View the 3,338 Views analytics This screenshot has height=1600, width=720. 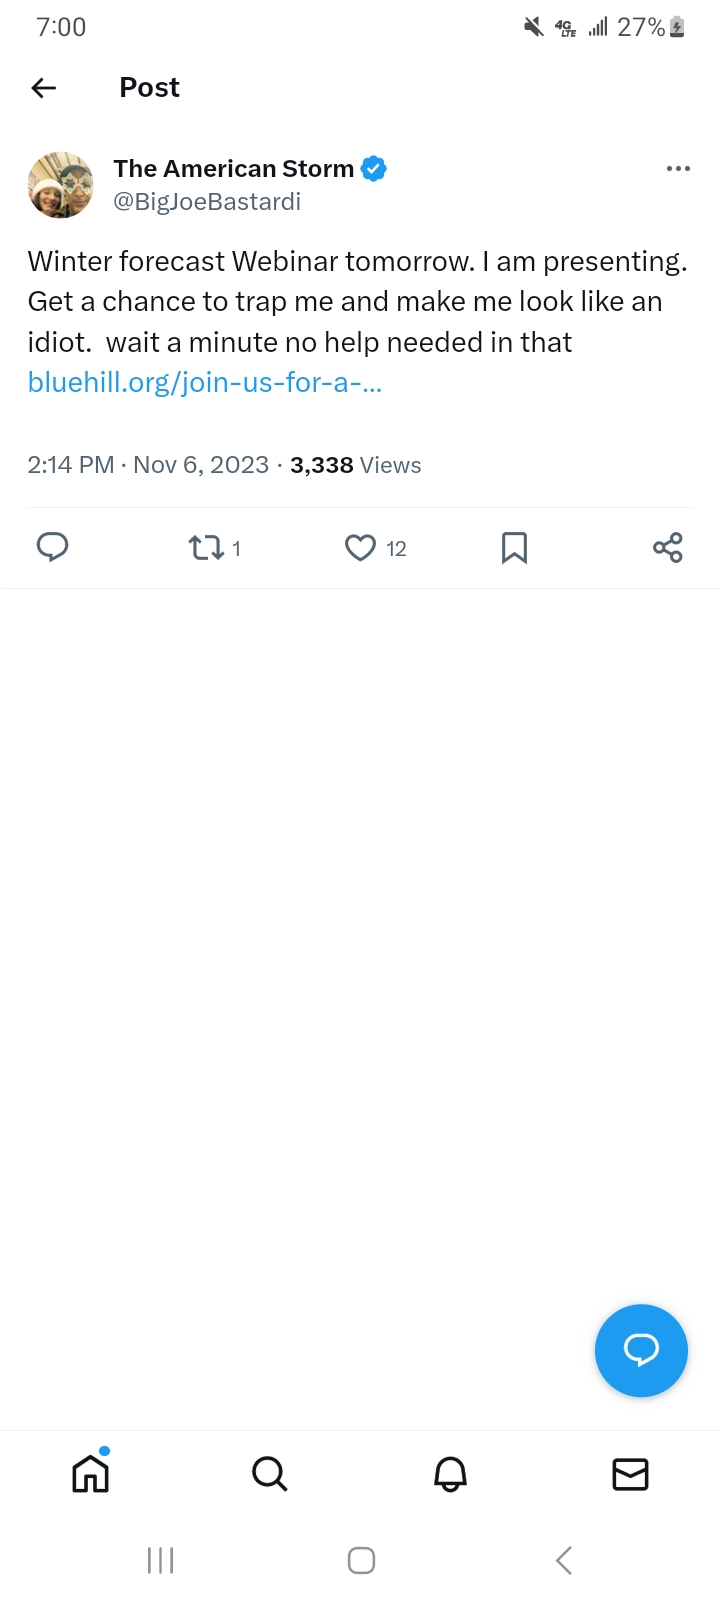click(355, 465)
